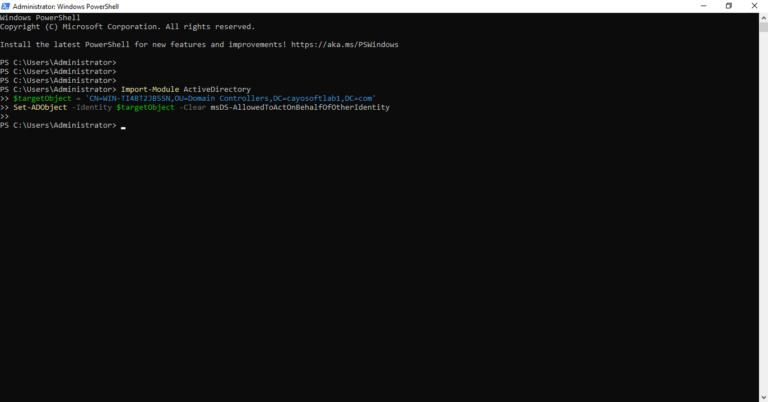Click the 'Windows PowerShell' header line in the console
Screen dimensions: 768x402
pyautogui.click(x=40, y=18)
